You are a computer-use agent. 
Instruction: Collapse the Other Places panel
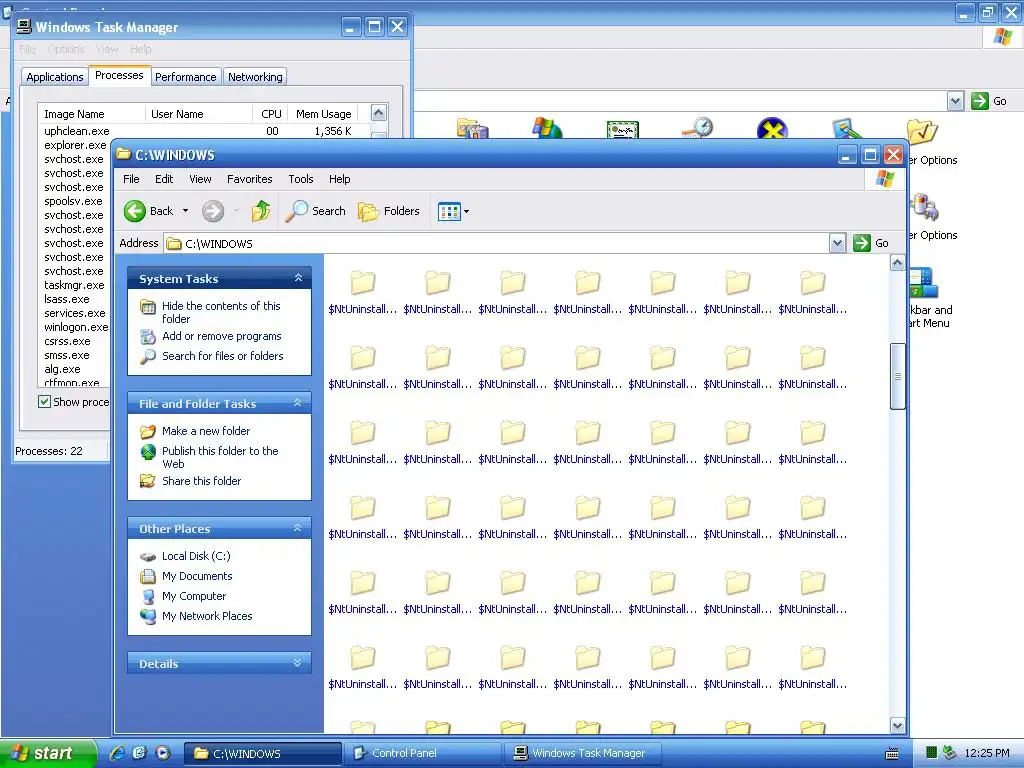tap(298, 528)
